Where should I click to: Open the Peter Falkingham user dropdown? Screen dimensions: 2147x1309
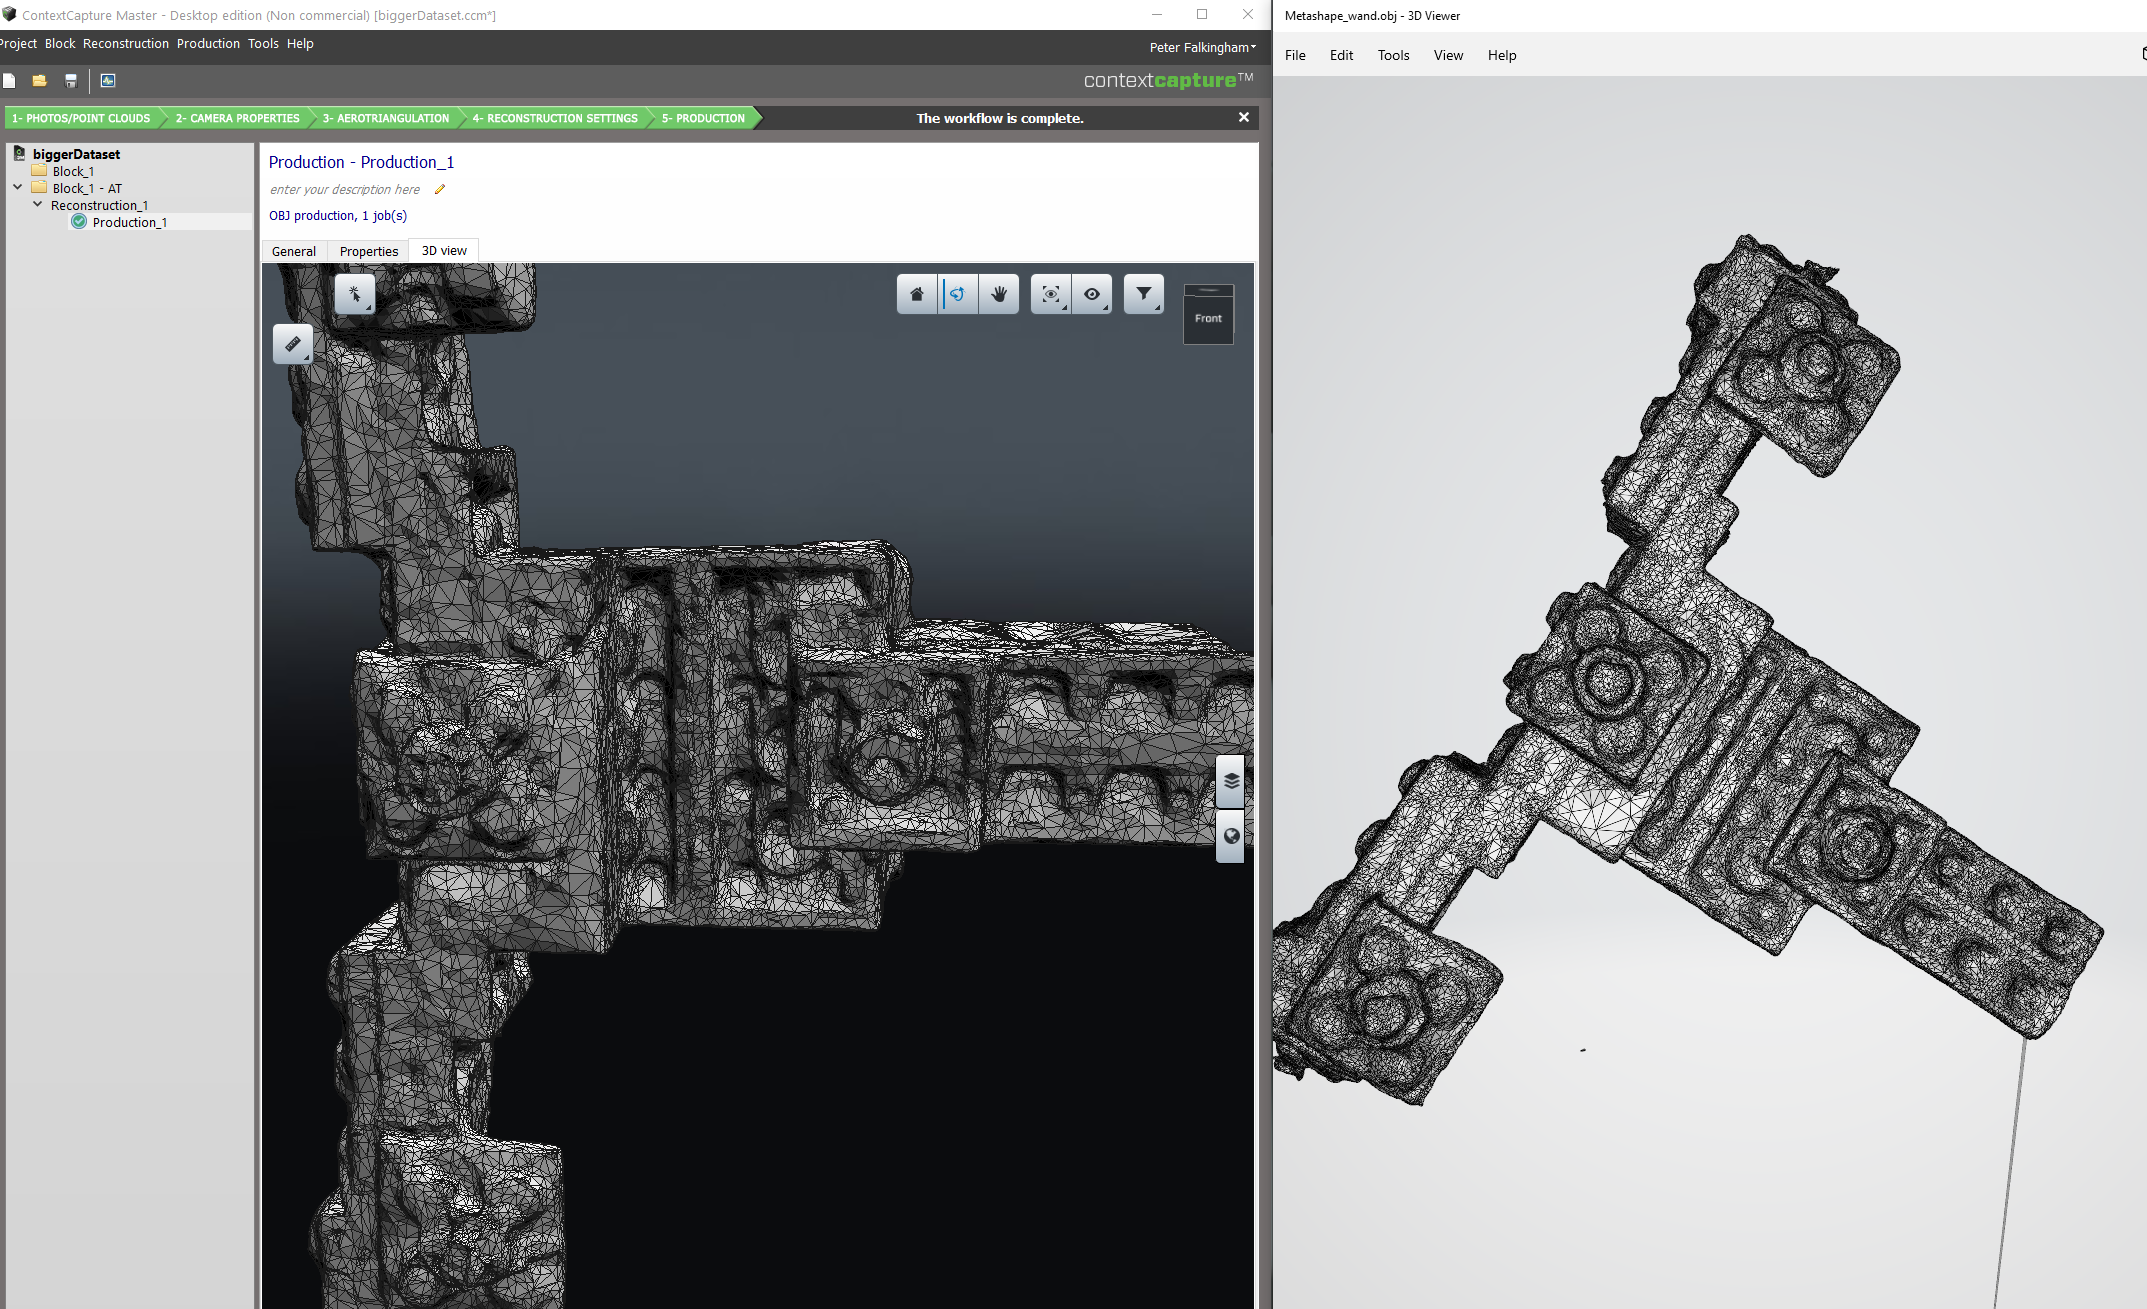pyautogui.click(x=1202, y=47)
